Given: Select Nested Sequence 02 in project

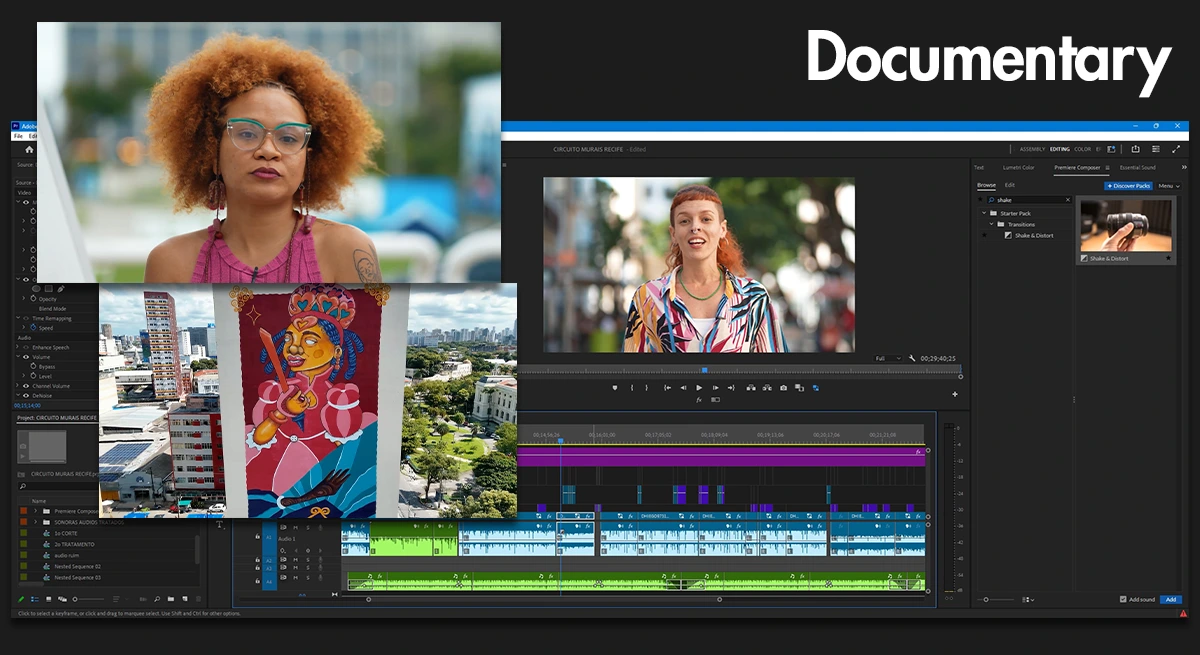Looking at the screenshot, I should (x=77, y=566).
